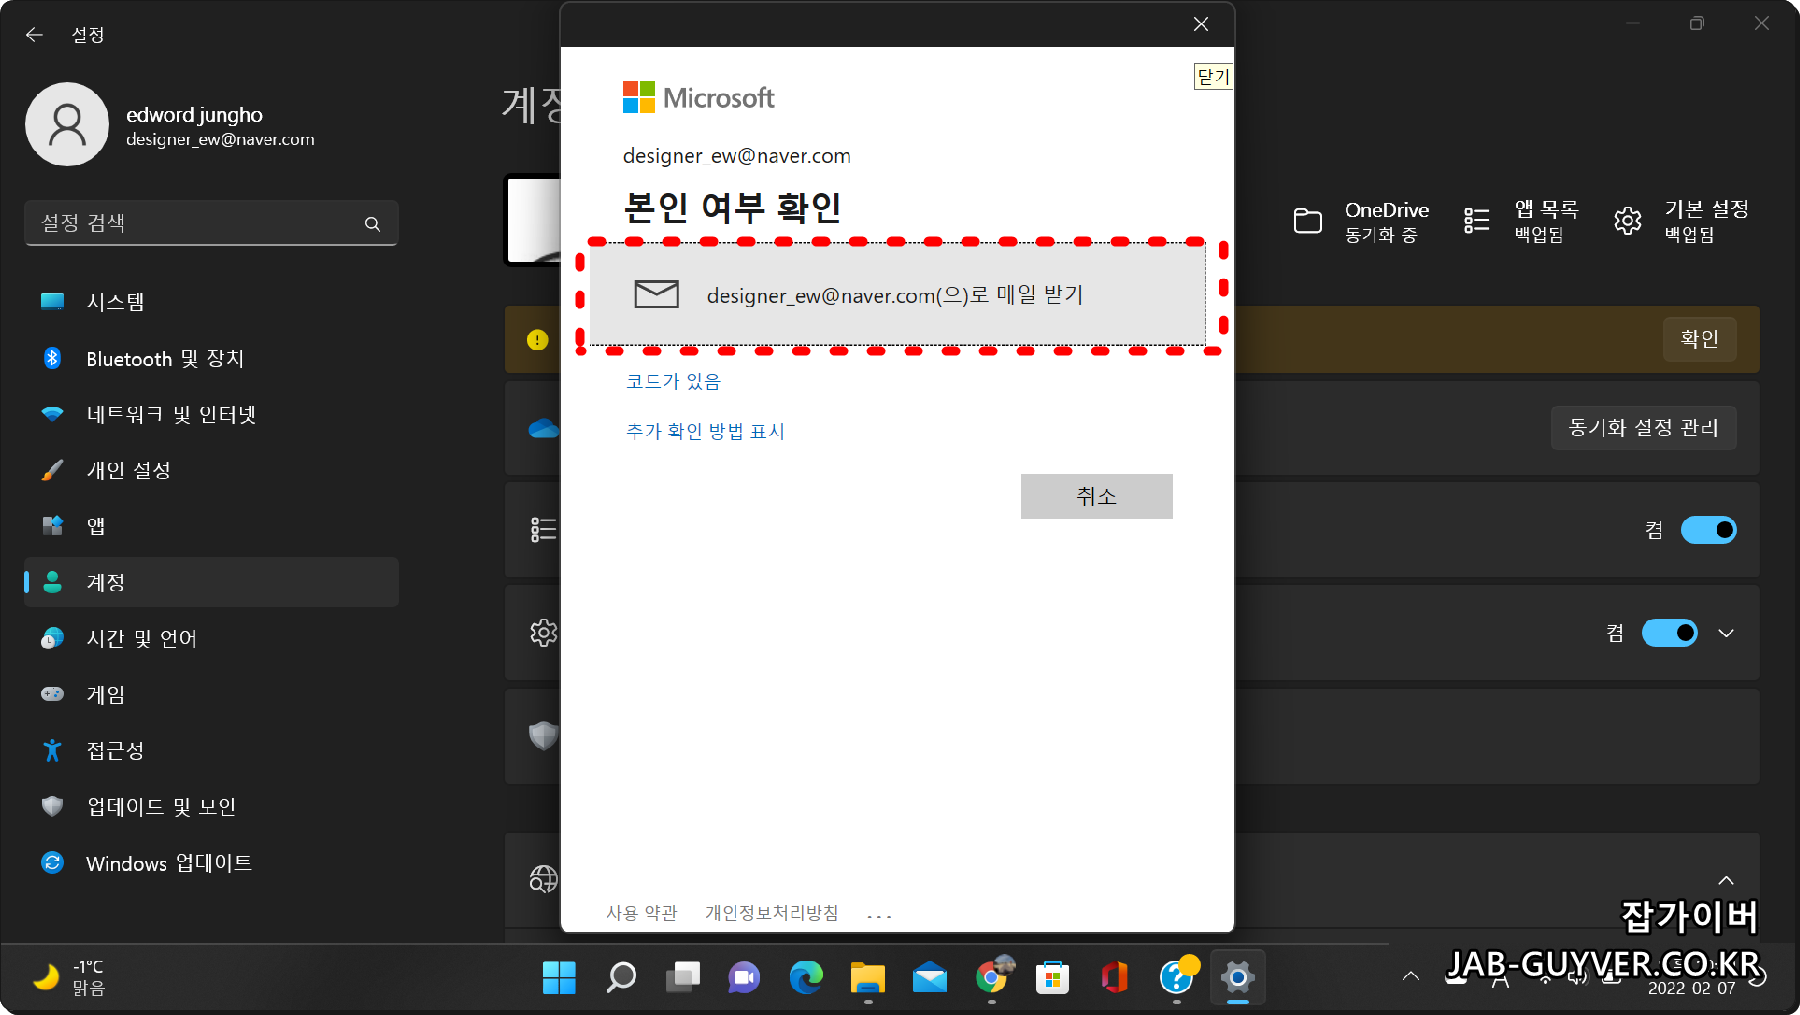Screen dimensions: 1800x1015
Task: Open 시스템 settings category
Action: point(211,302)
